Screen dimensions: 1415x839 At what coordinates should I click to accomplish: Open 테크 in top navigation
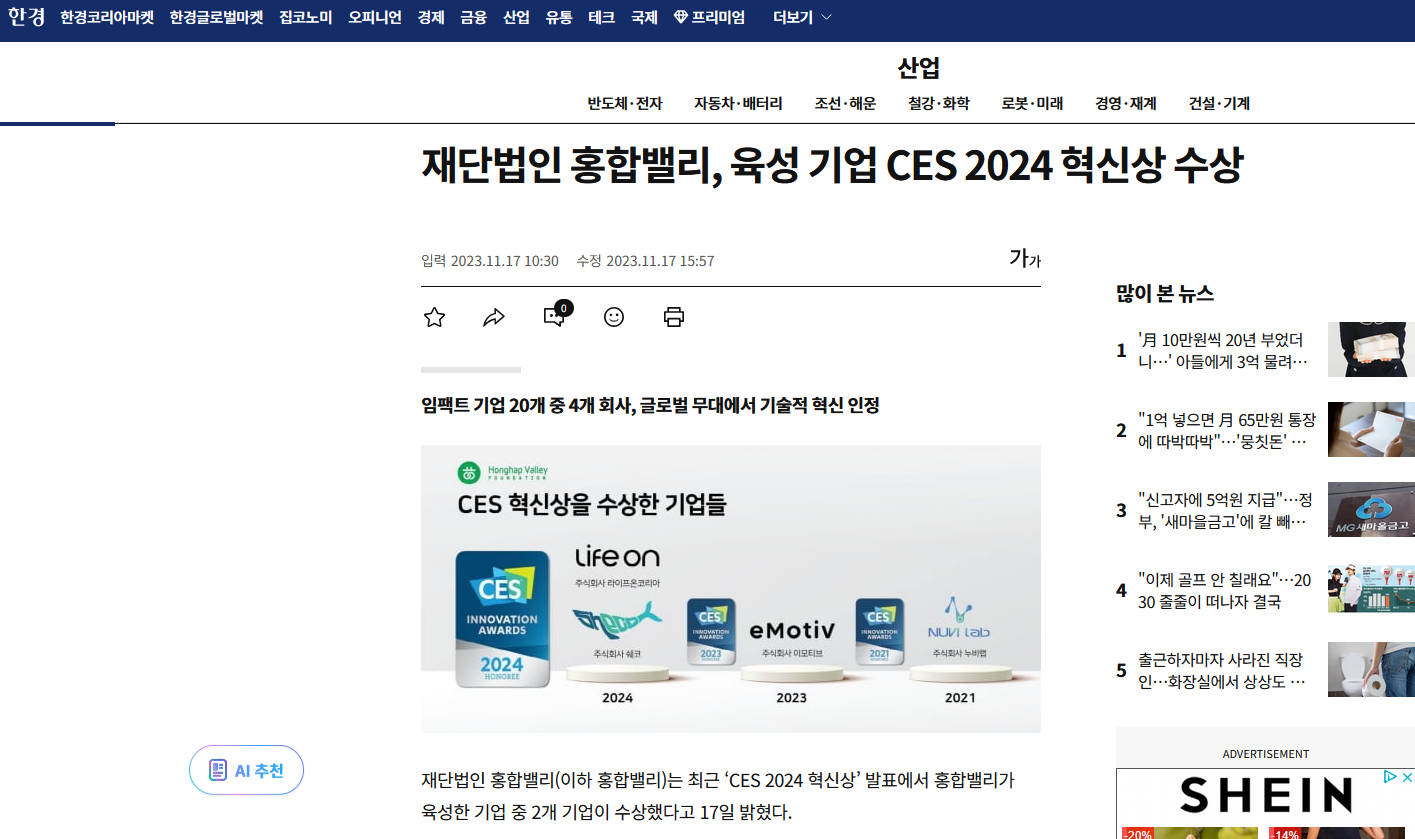(602, 17)
